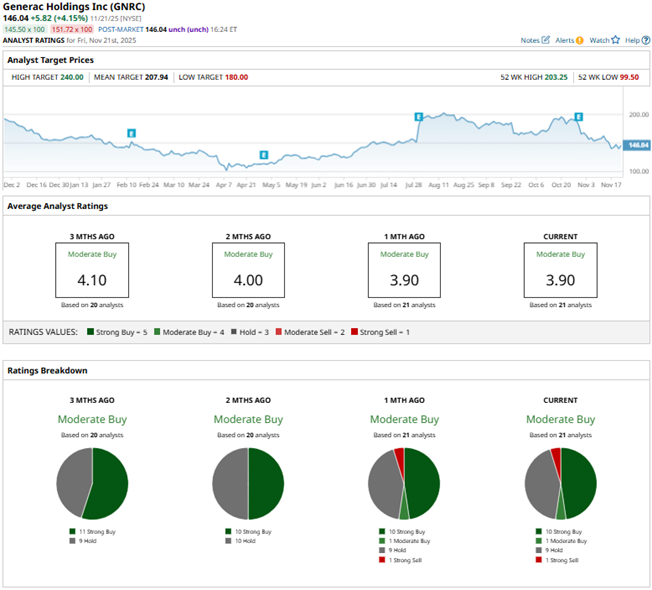Viewport: 652px width, 590px height.
Task: Select earnings E marker near Oct 20
Action: point(579,117)
